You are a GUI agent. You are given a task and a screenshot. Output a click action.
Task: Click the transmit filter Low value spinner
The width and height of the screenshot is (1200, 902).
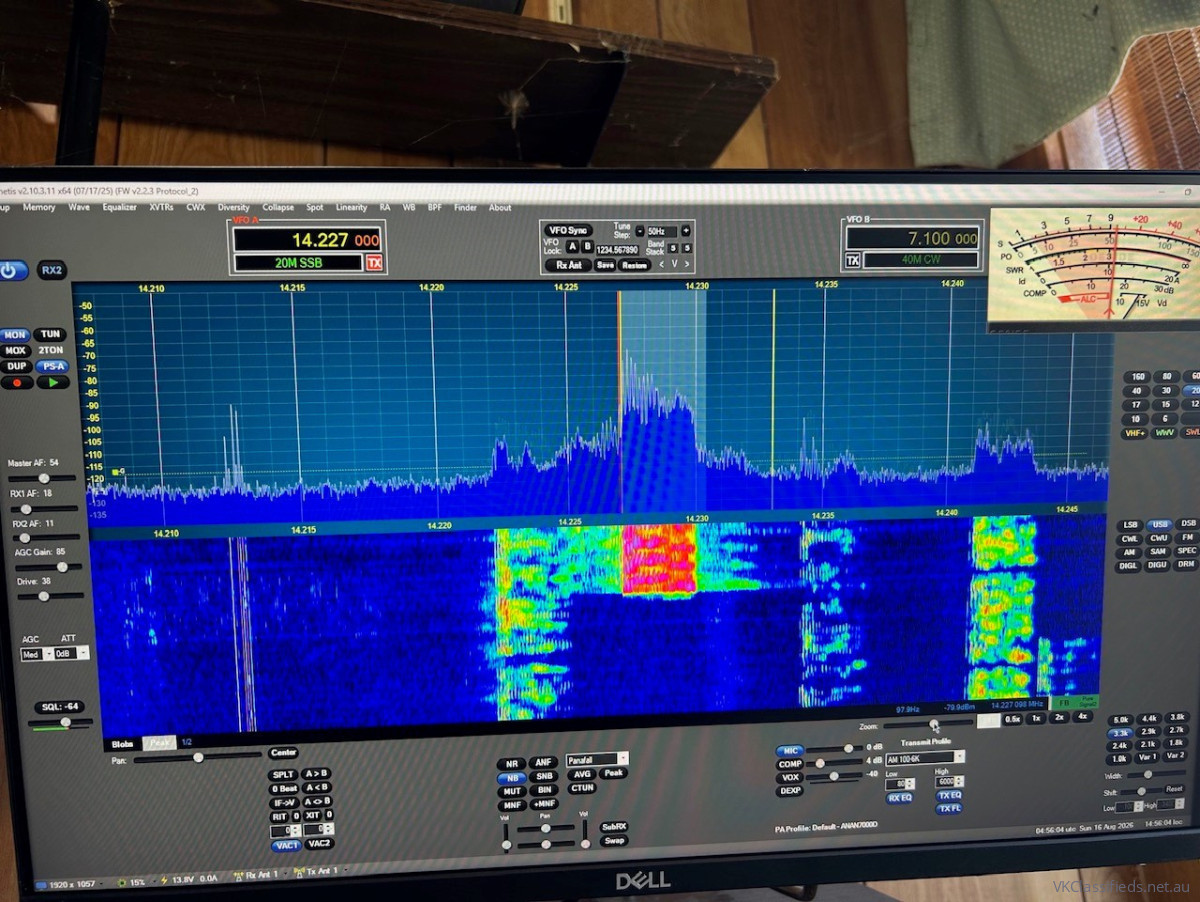tap(900, 785)
